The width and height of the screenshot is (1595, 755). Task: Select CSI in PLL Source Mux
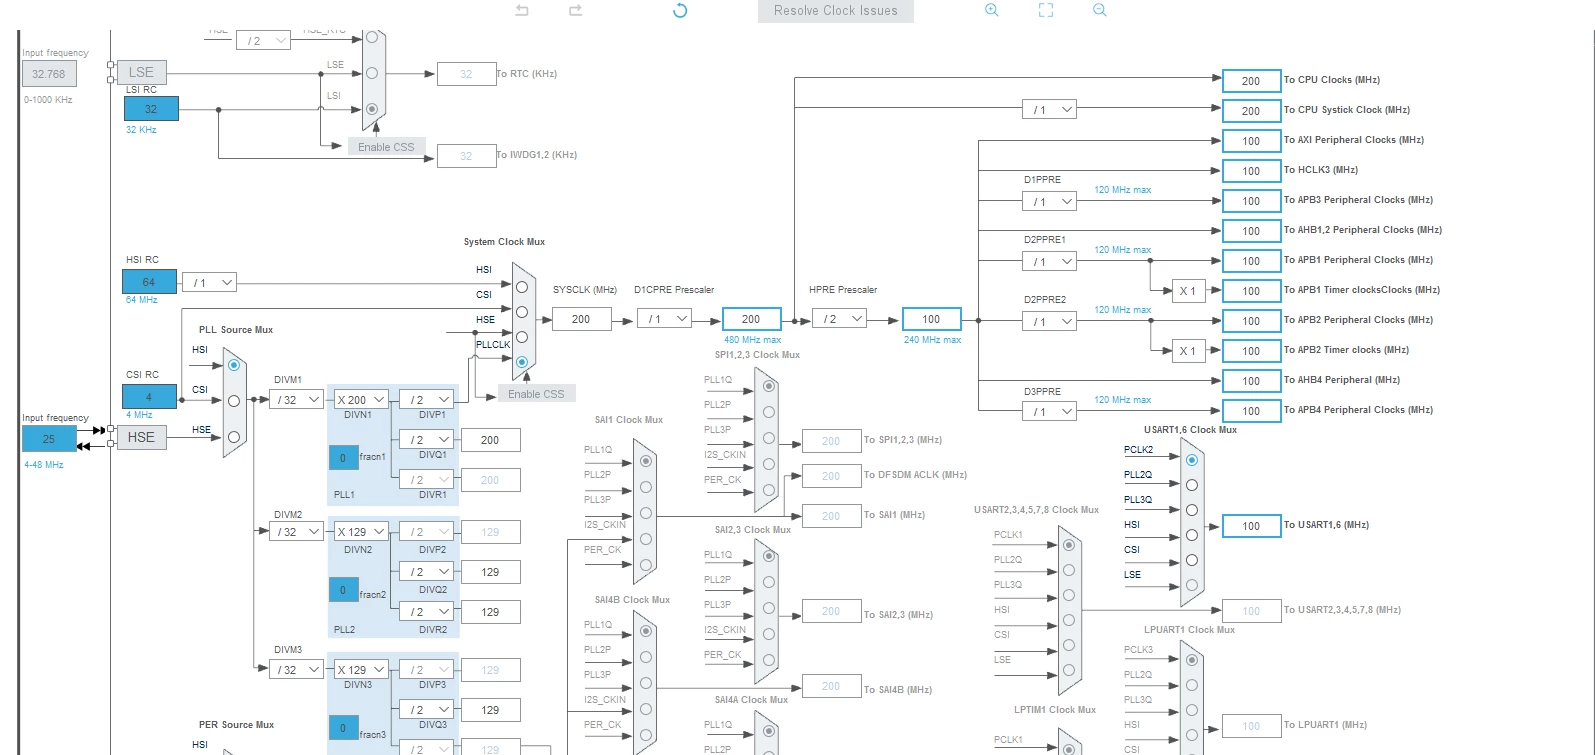[234, 401]
